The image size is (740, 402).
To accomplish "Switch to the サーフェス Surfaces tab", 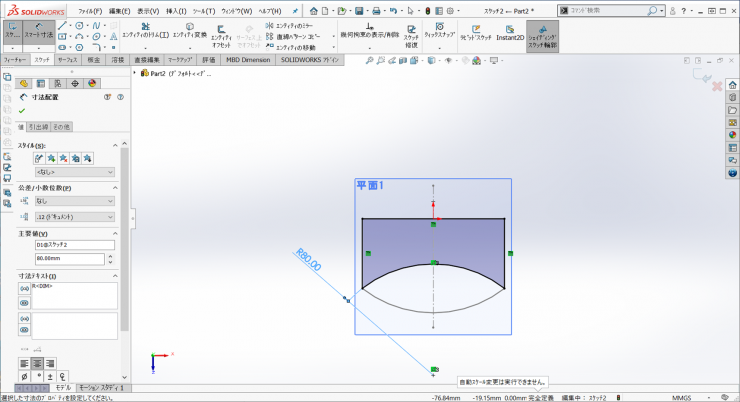I will [69, 60].
